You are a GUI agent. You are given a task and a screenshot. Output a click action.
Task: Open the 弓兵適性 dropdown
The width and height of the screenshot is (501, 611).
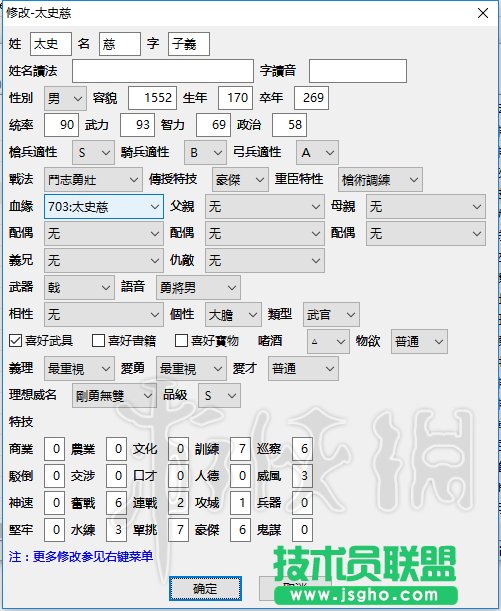(x=317, y=152)
